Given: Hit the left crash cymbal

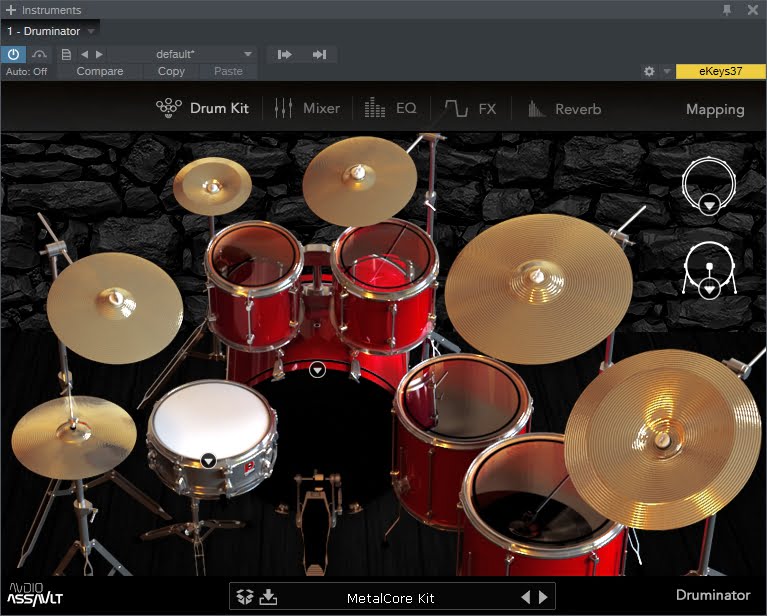Looking at the screenshot, I should point(114,307).
